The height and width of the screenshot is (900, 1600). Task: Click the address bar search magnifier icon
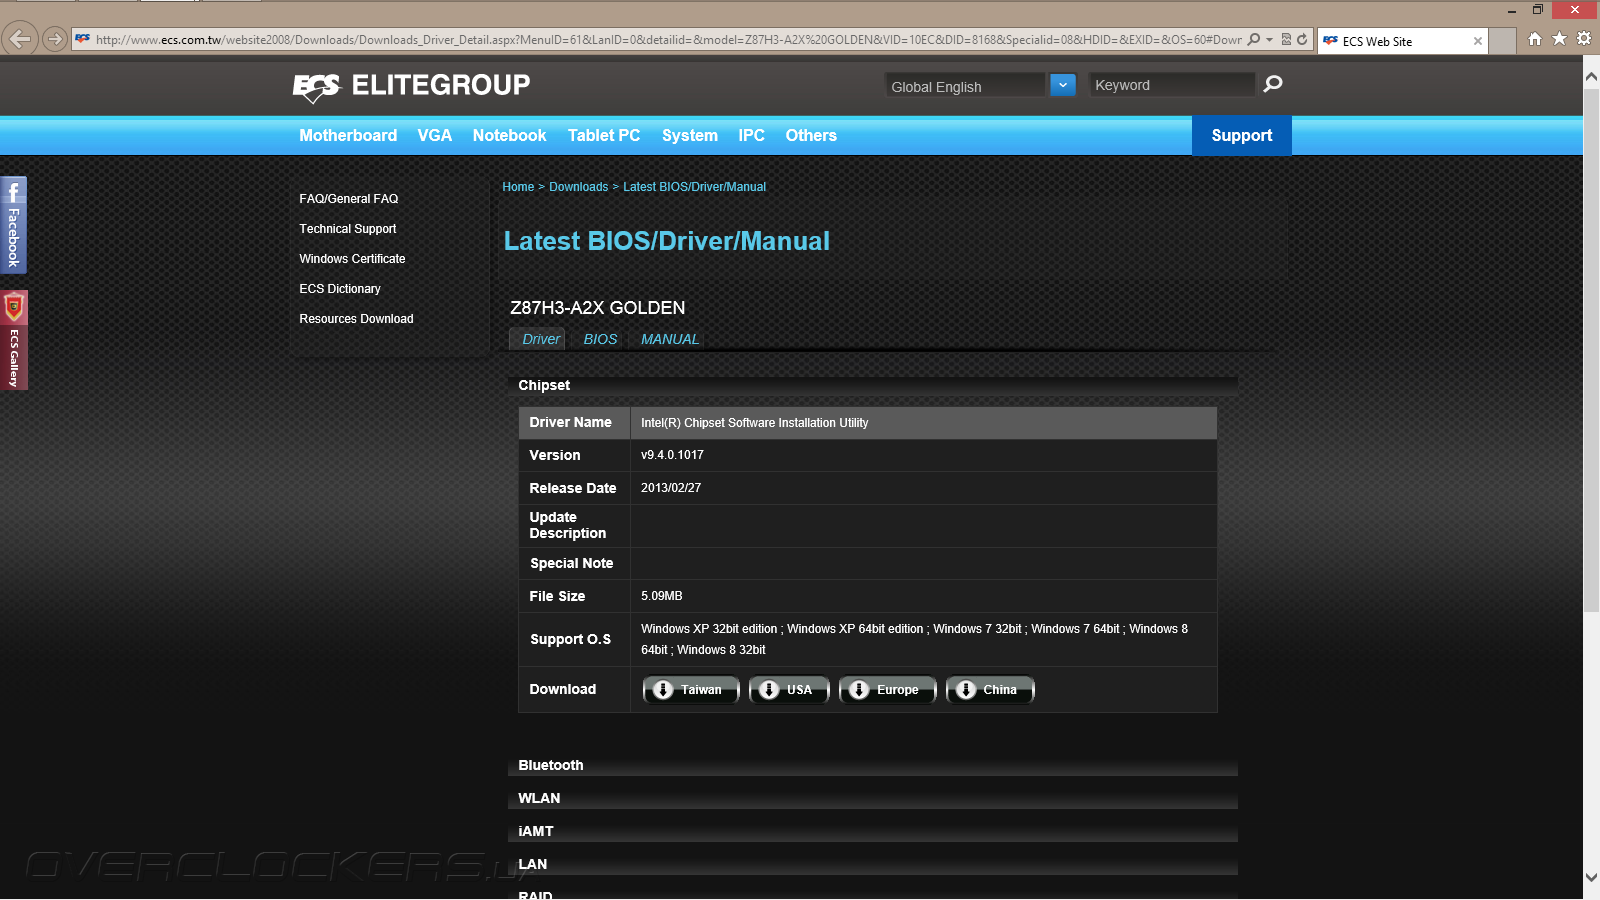click(1254, 40)
